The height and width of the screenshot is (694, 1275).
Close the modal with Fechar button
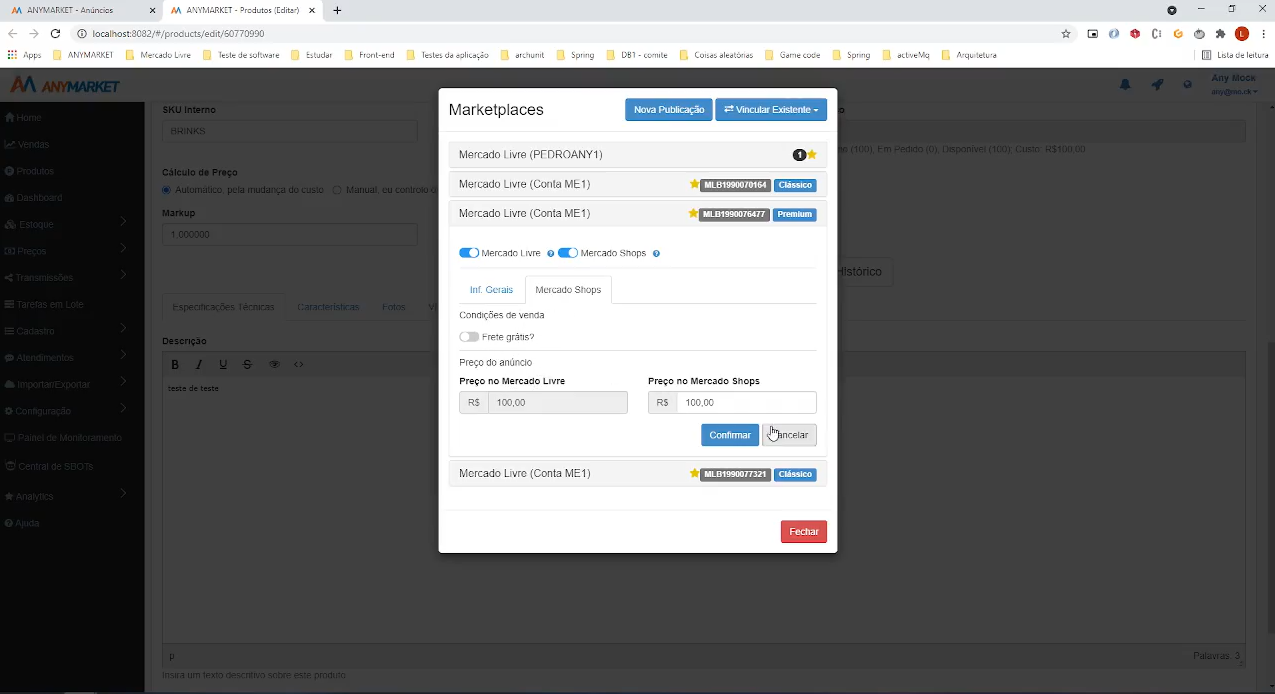click(x=804, y=532)
